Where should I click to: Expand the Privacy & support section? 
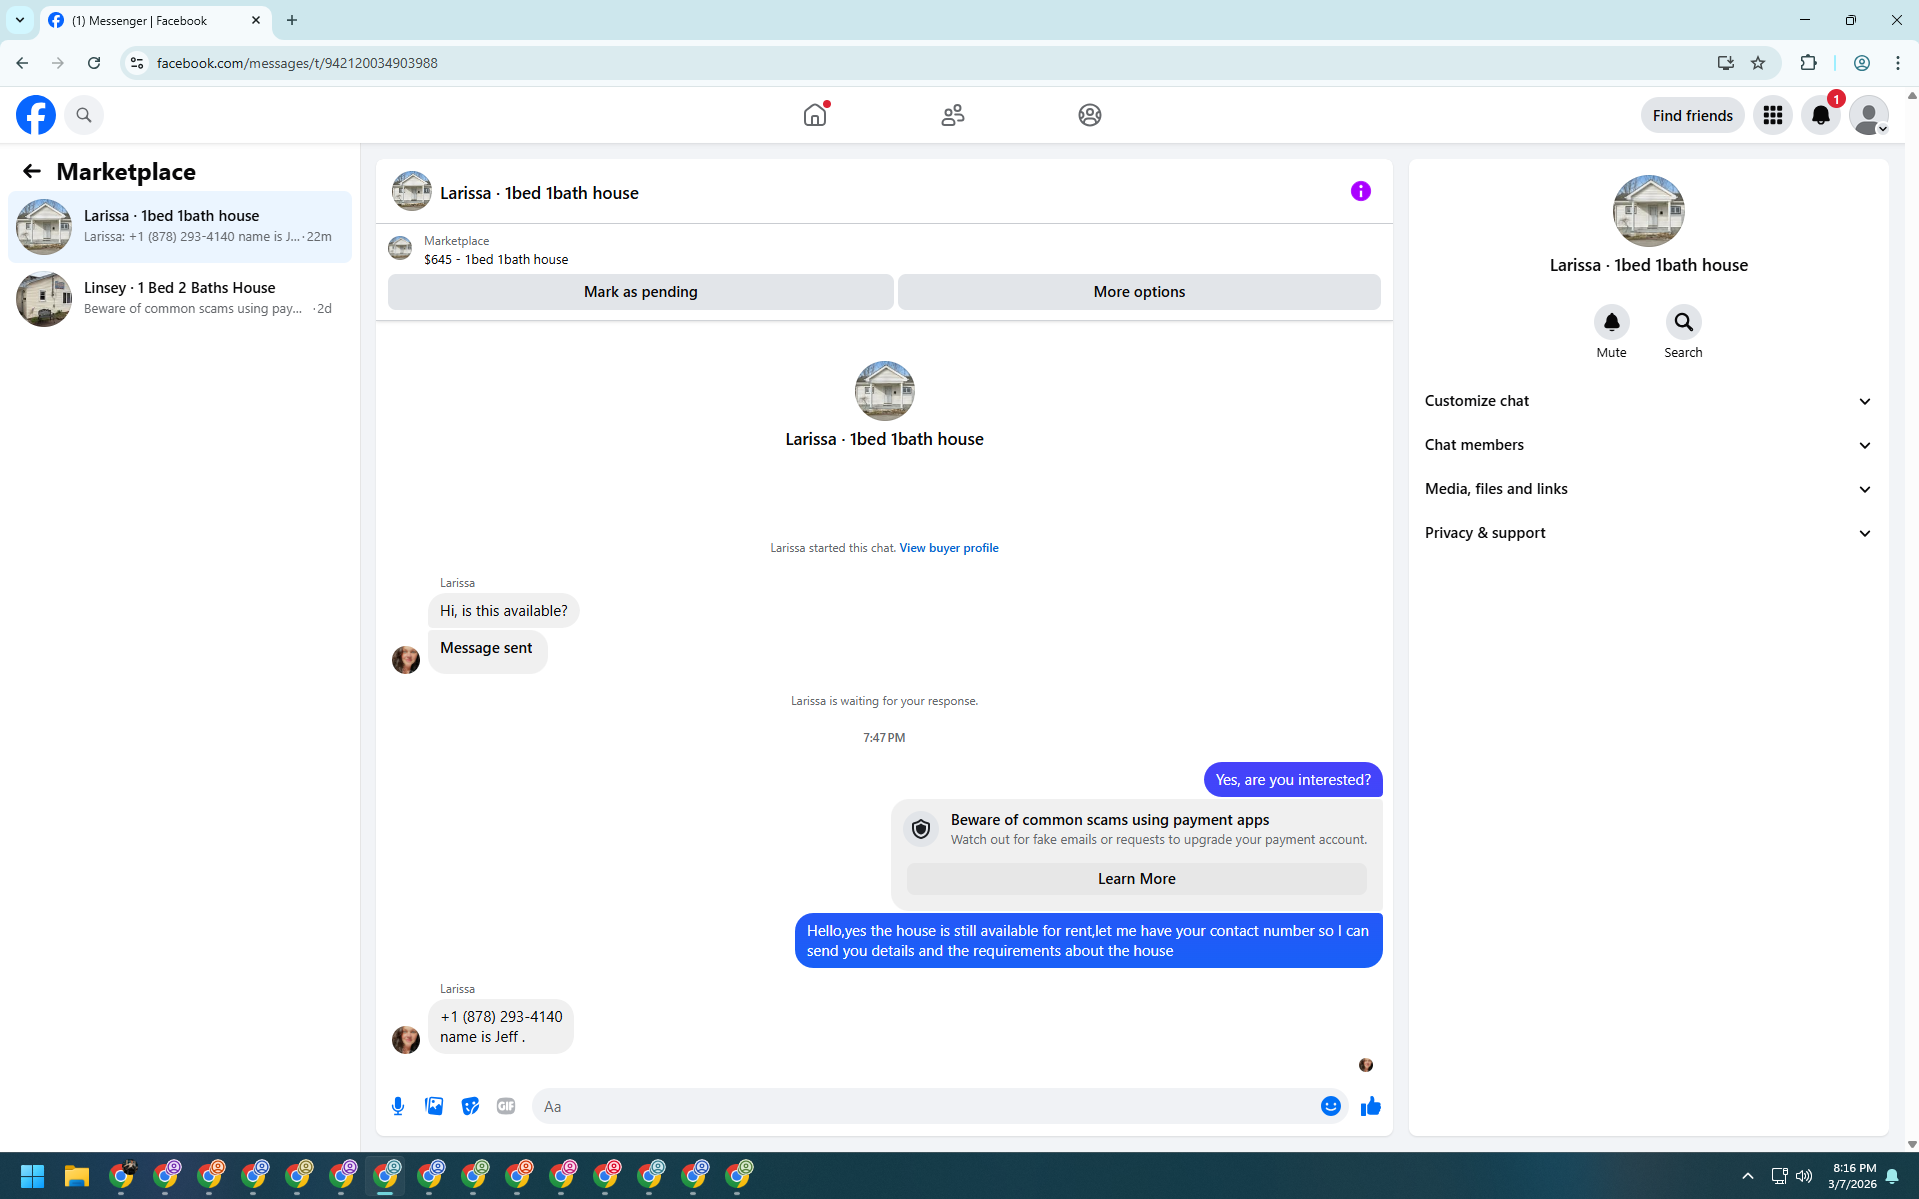tap(1648, 533)
